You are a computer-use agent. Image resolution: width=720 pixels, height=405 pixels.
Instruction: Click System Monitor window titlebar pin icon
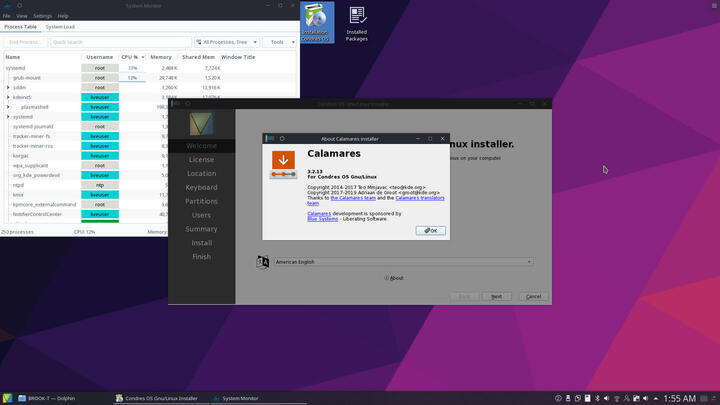[x=19, y=6]
